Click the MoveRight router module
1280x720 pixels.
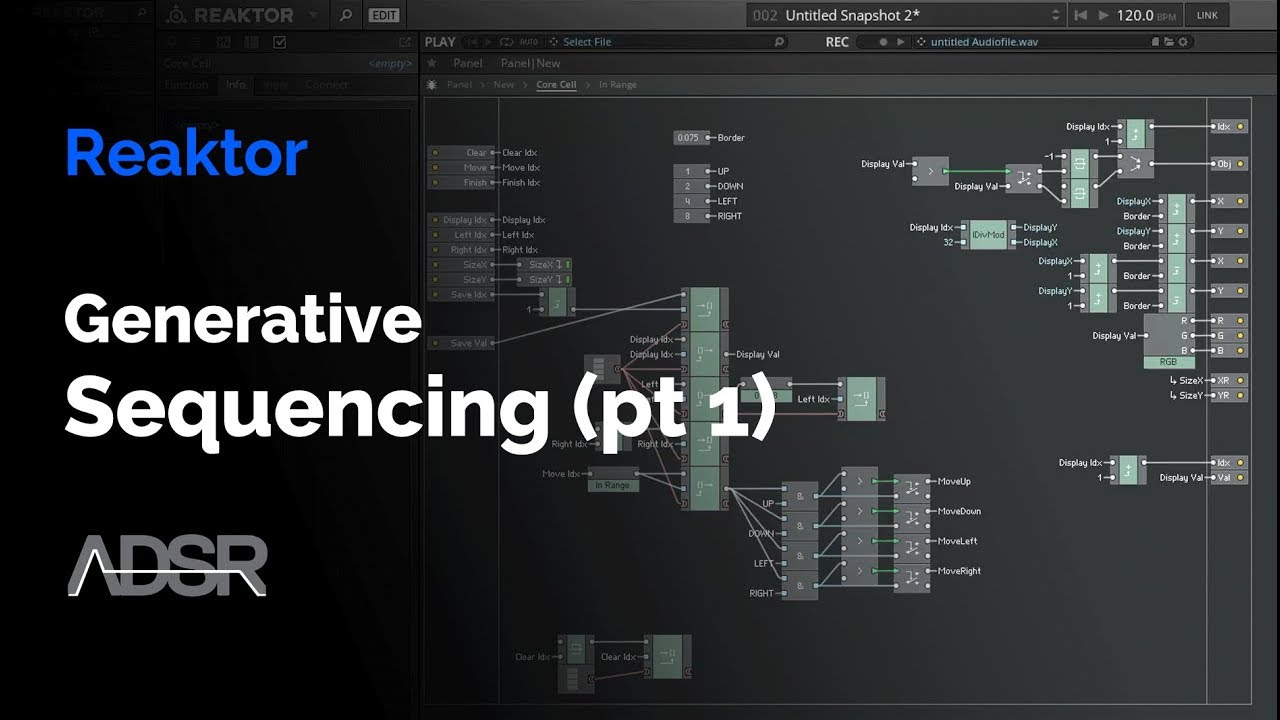point(911,578)
